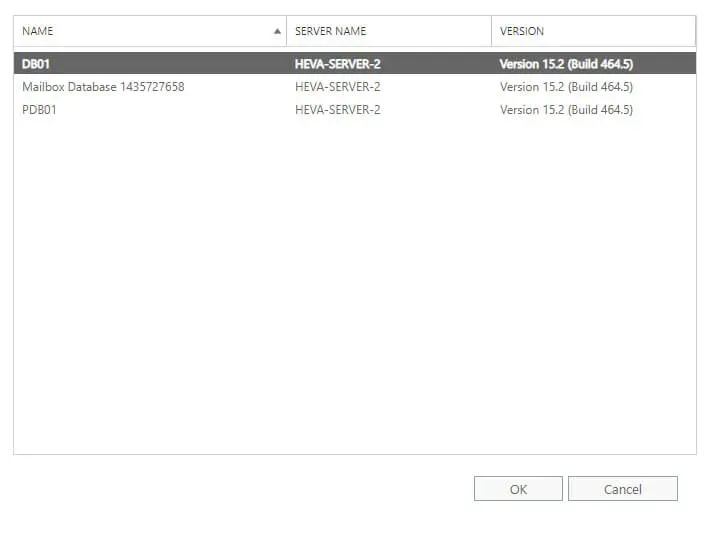710x534 pixels.
Task: Sort by the VERSION column header
Action: tap(594, 31)
